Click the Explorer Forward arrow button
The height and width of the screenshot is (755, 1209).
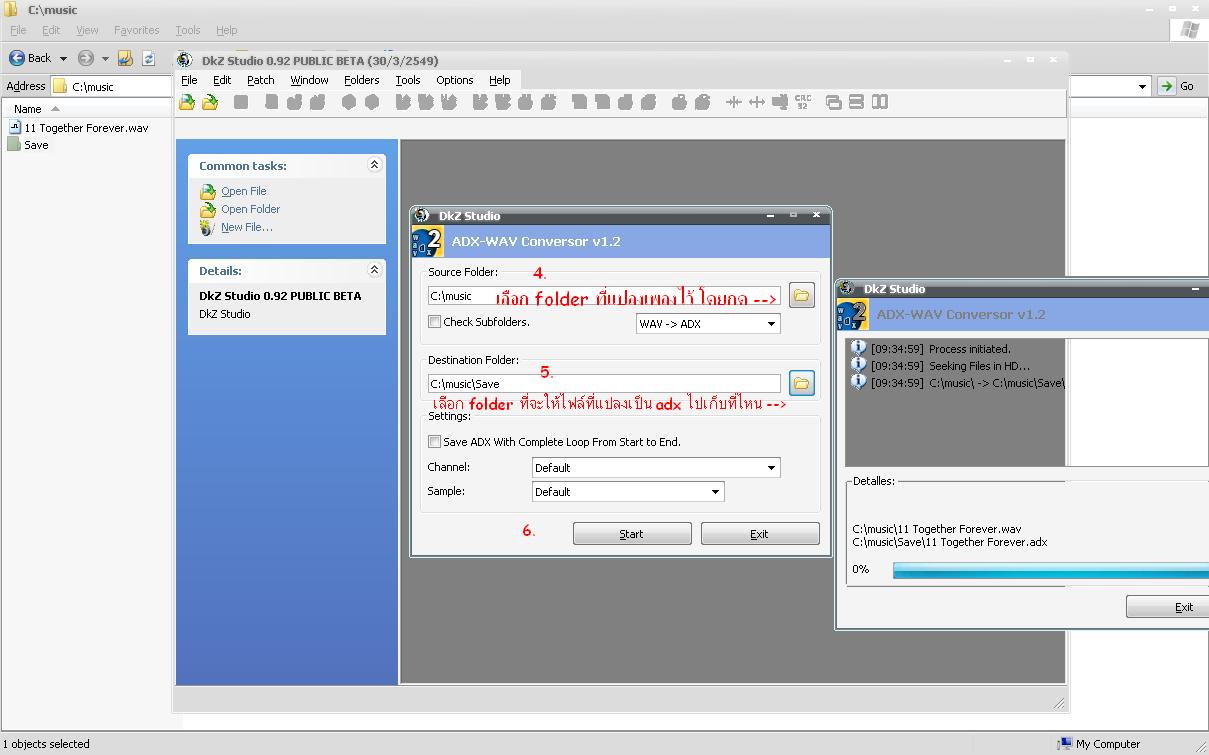(x=86, y=58)
